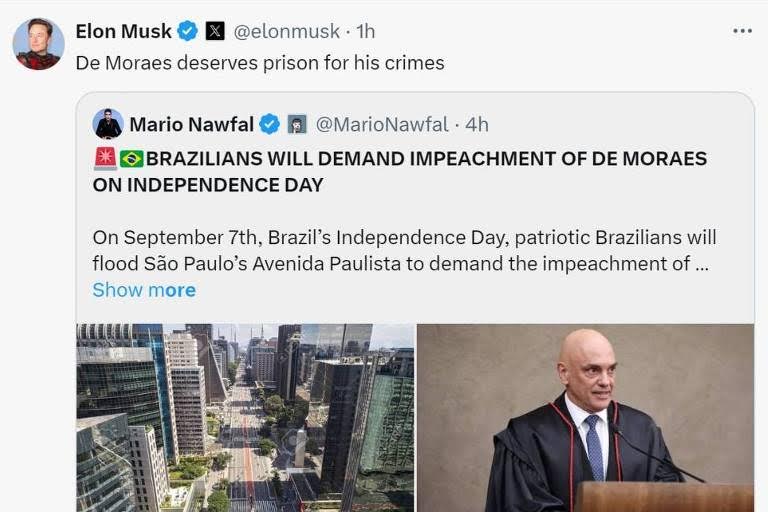Expand quoted post with Show more
The width and height of the screenshot is (768, 512).
point(144,290)
